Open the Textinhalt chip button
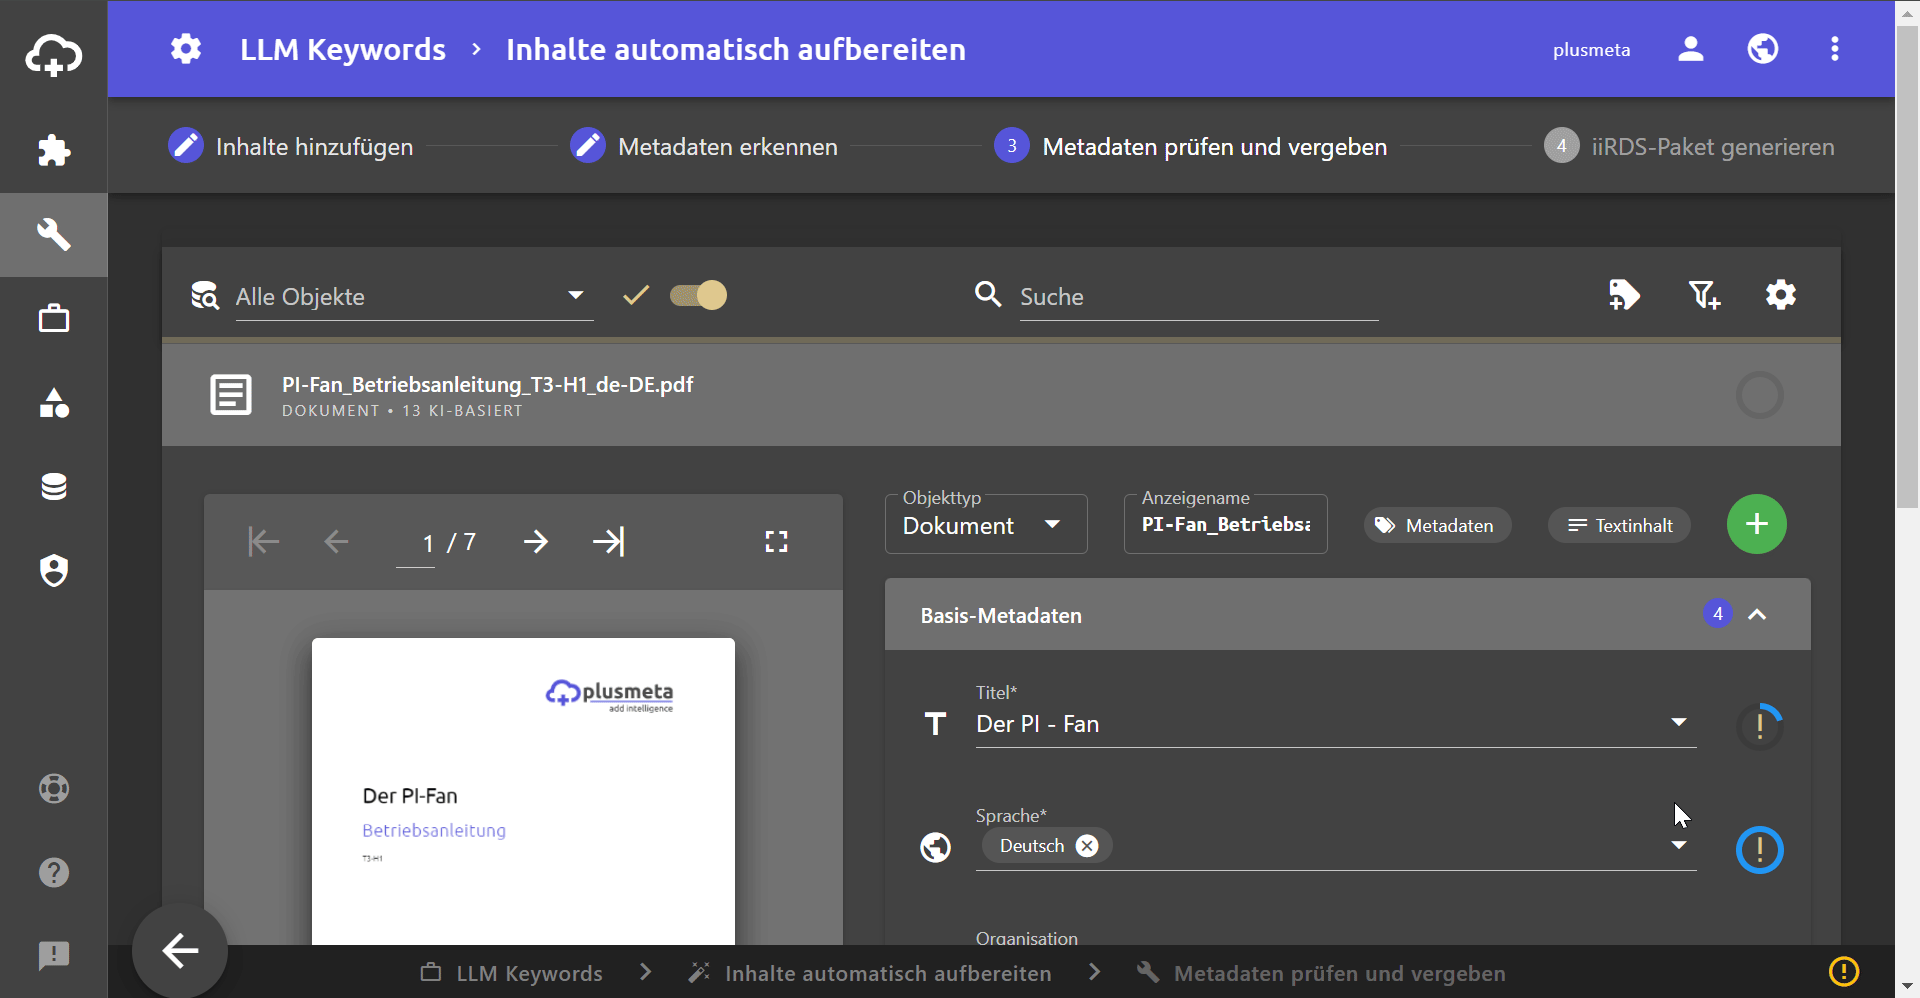Screen dimensions: 1920x998 pyautogui.click(x=1619, y=525)
